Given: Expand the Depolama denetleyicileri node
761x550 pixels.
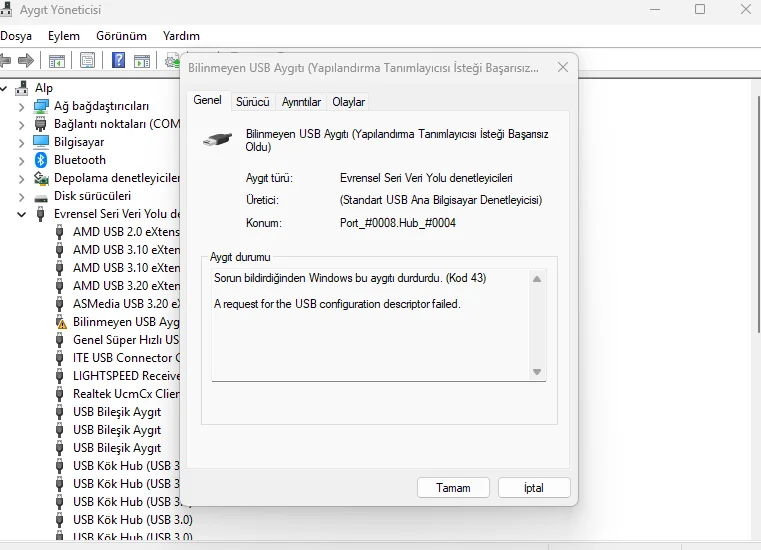Looking at the screenshot, I should (21, 179).
